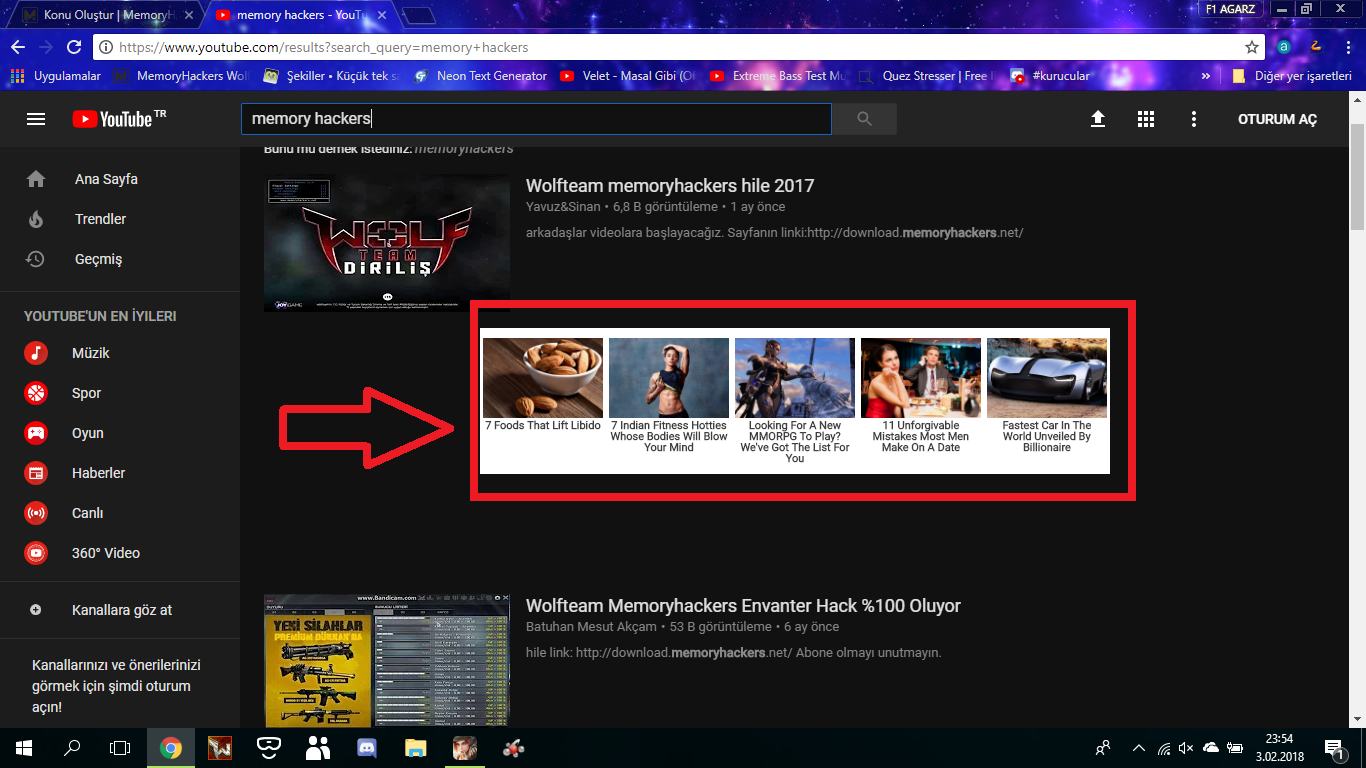Select the memory hackers YouTube tab

[300, 15]
